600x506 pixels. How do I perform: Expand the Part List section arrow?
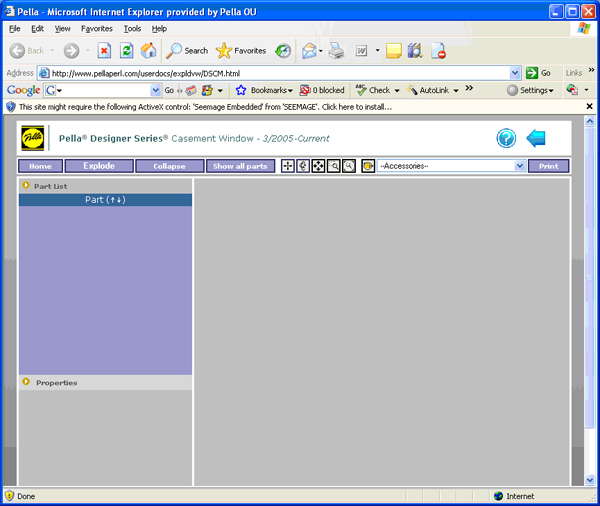point(26,185)
